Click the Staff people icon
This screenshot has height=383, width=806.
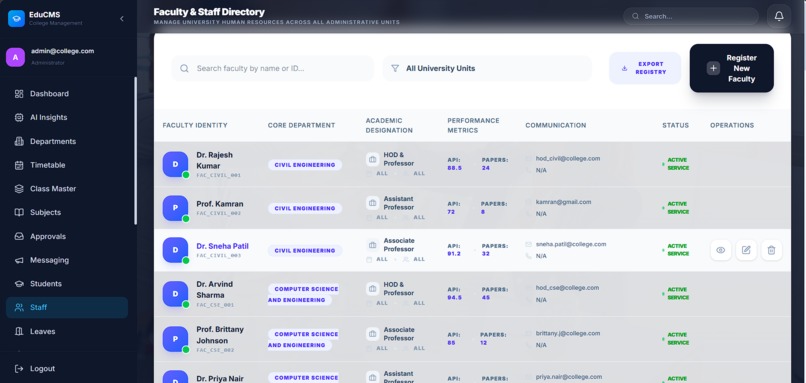tap(19, 307)
